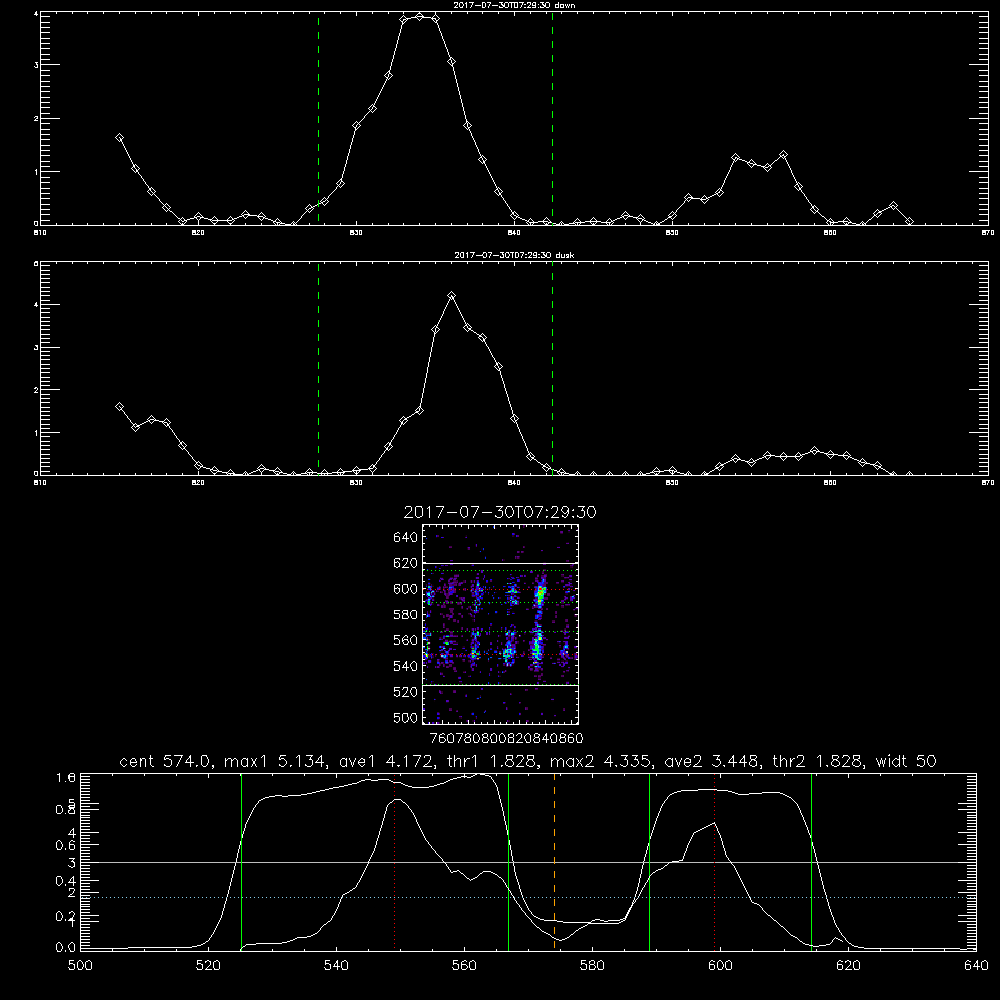1000x1000 pixels.
Task: Click the dusk plot's right green dashed line
Action: coord(552,367)
